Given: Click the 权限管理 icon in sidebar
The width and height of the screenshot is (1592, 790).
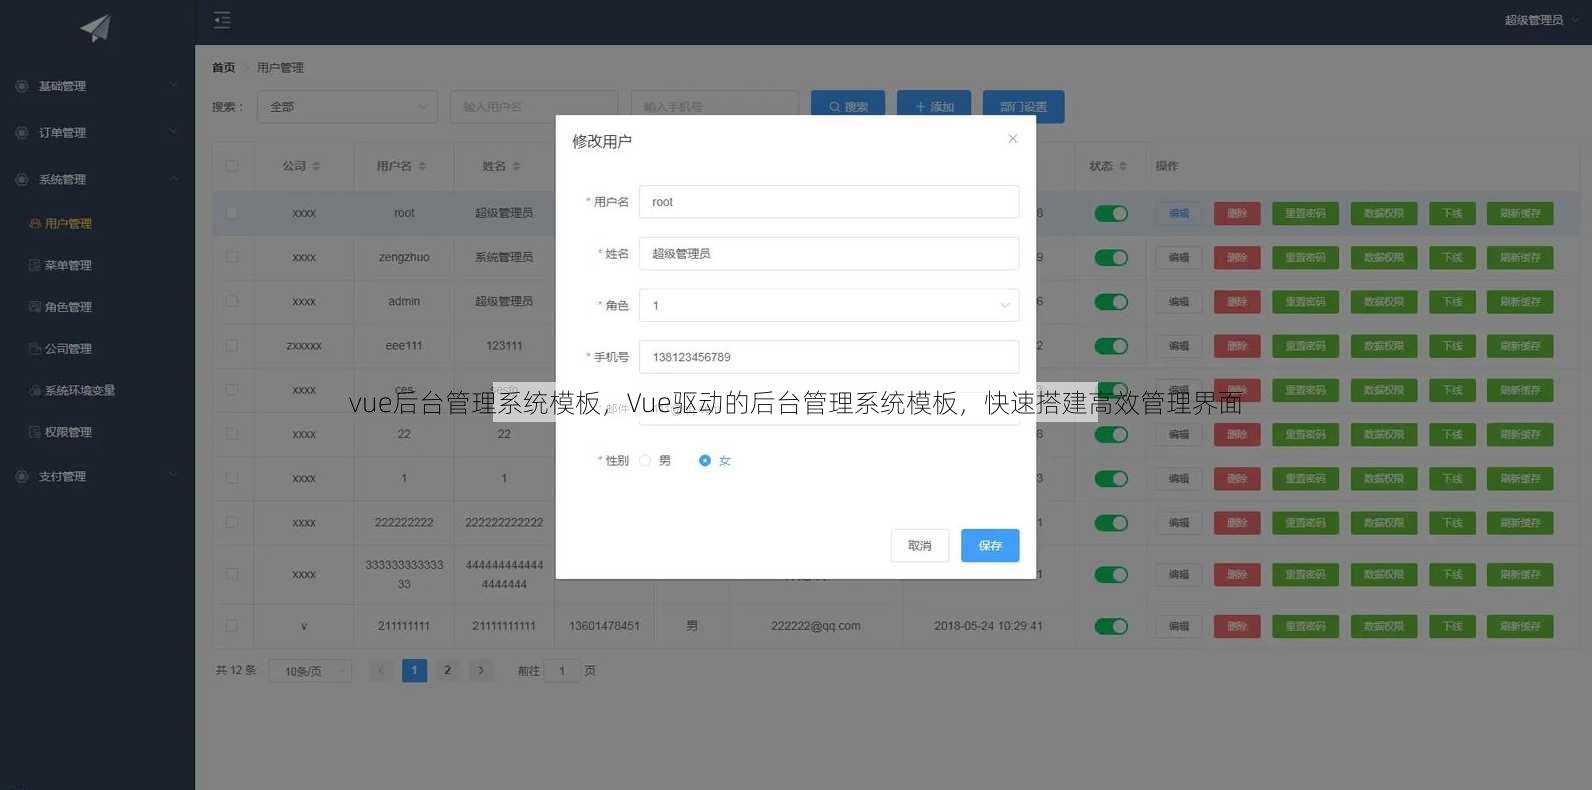Looking at the screenshot, I should coord(35,432).
